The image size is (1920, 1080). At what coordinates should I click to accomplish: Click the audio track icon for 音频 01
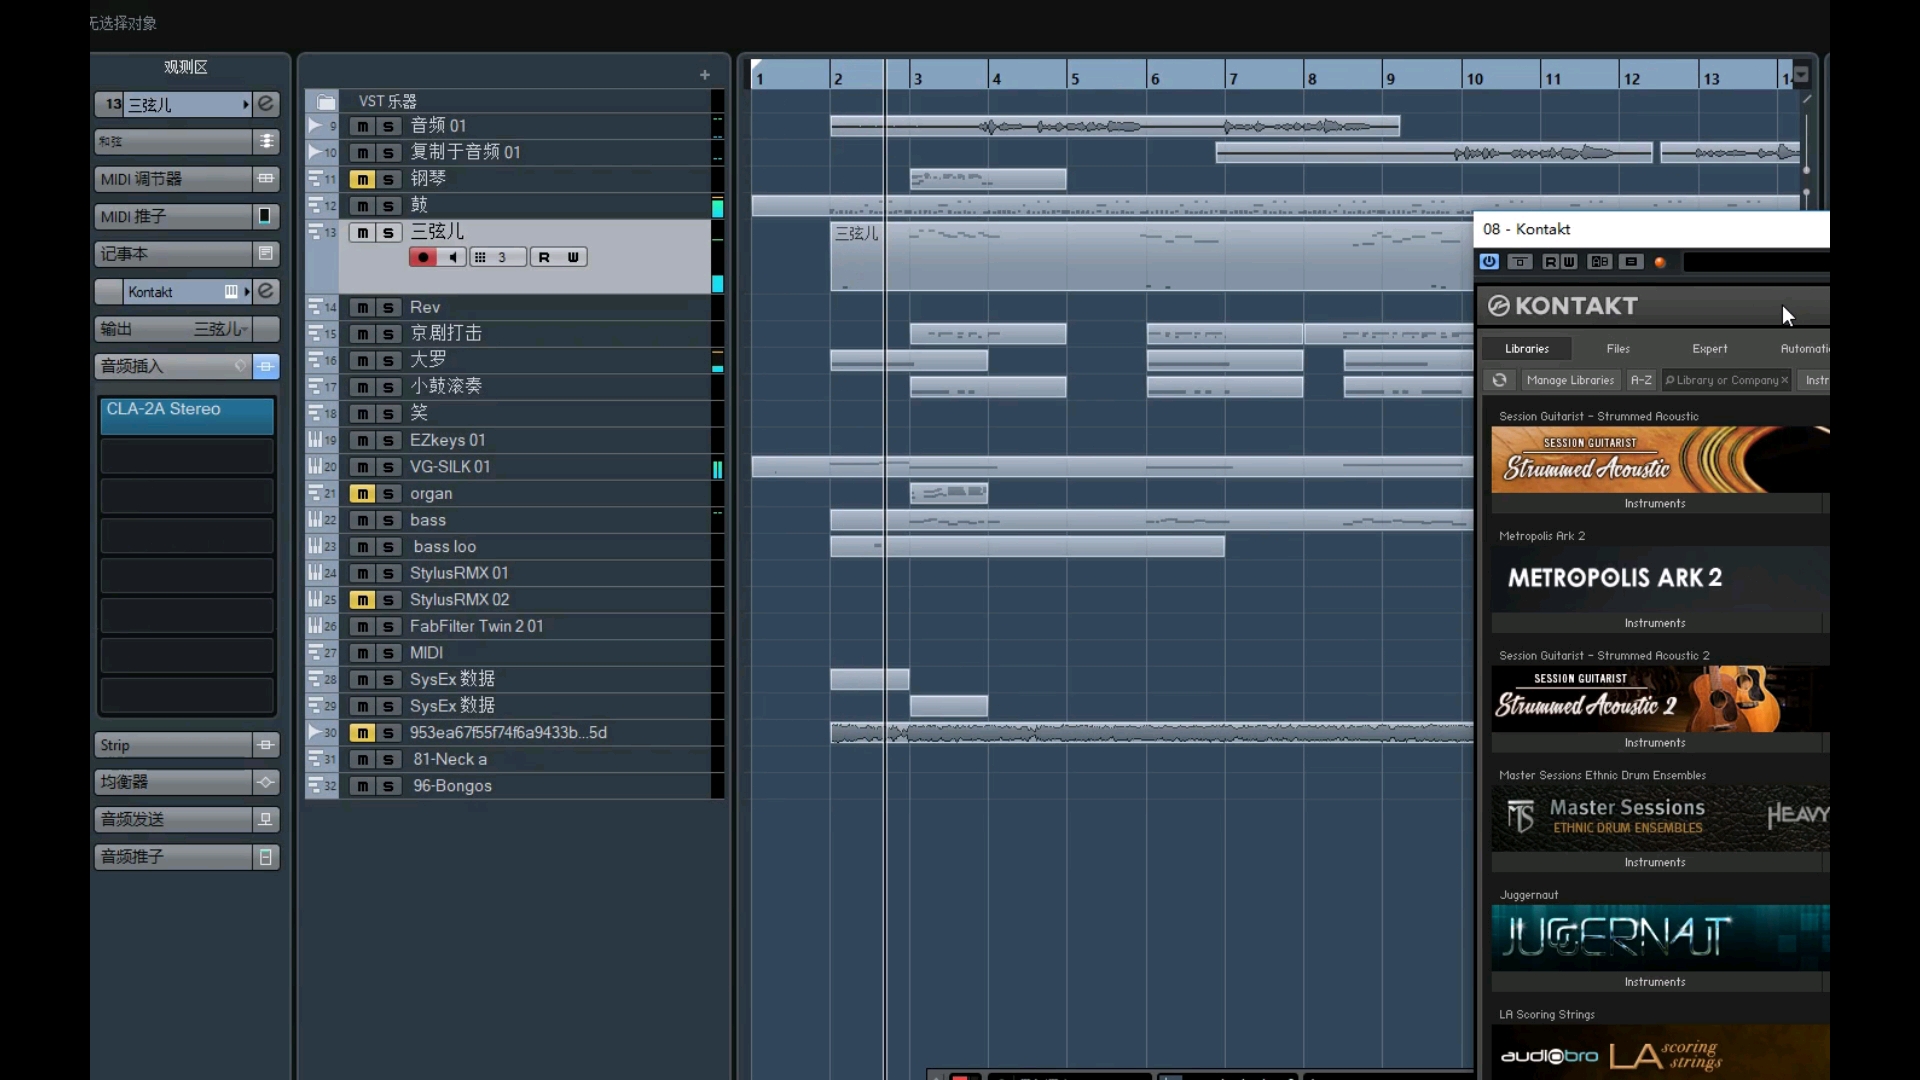tap(315, 126)
